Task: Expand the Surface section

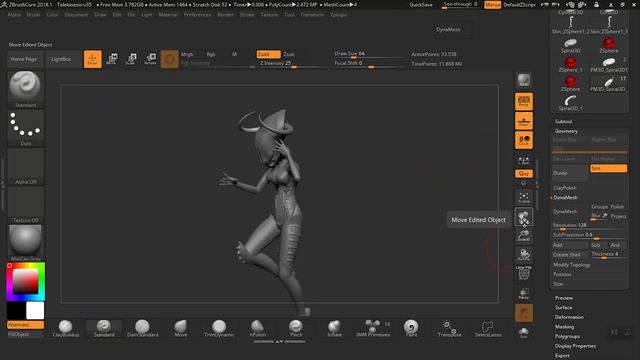Action: 563,307
